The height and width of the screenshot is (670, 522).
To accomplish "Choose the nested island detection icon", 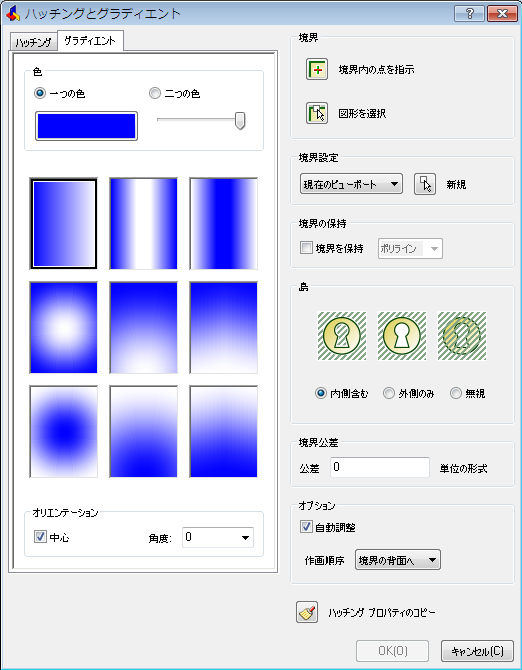I will [342, 336].
